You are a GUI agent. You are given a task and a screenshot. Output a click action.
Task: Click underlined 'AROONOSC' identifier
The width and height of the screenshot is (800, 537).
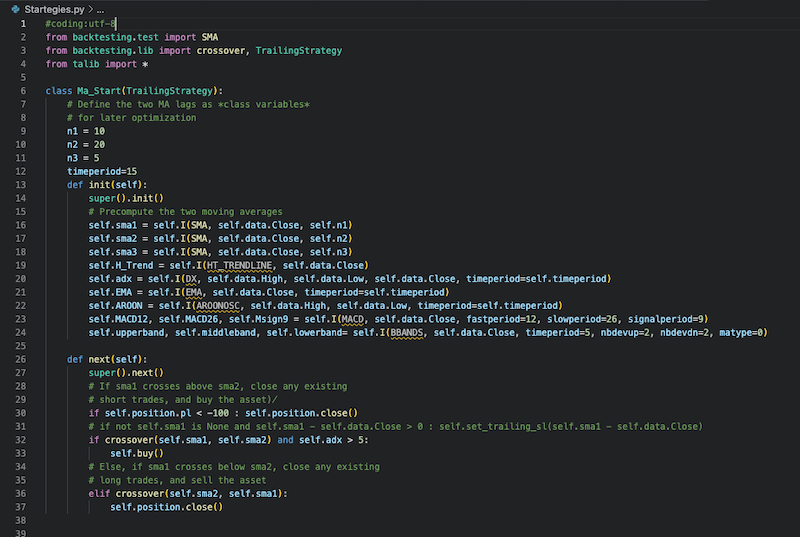click(218, 305)
